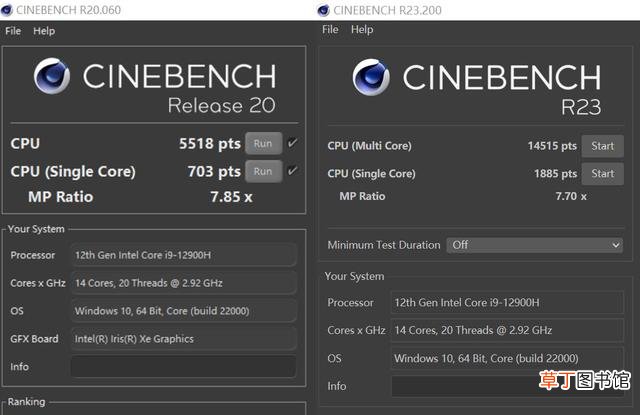Click the Cinebench Release 20 sphere logo
640x415 pixels.
point(52,76)
